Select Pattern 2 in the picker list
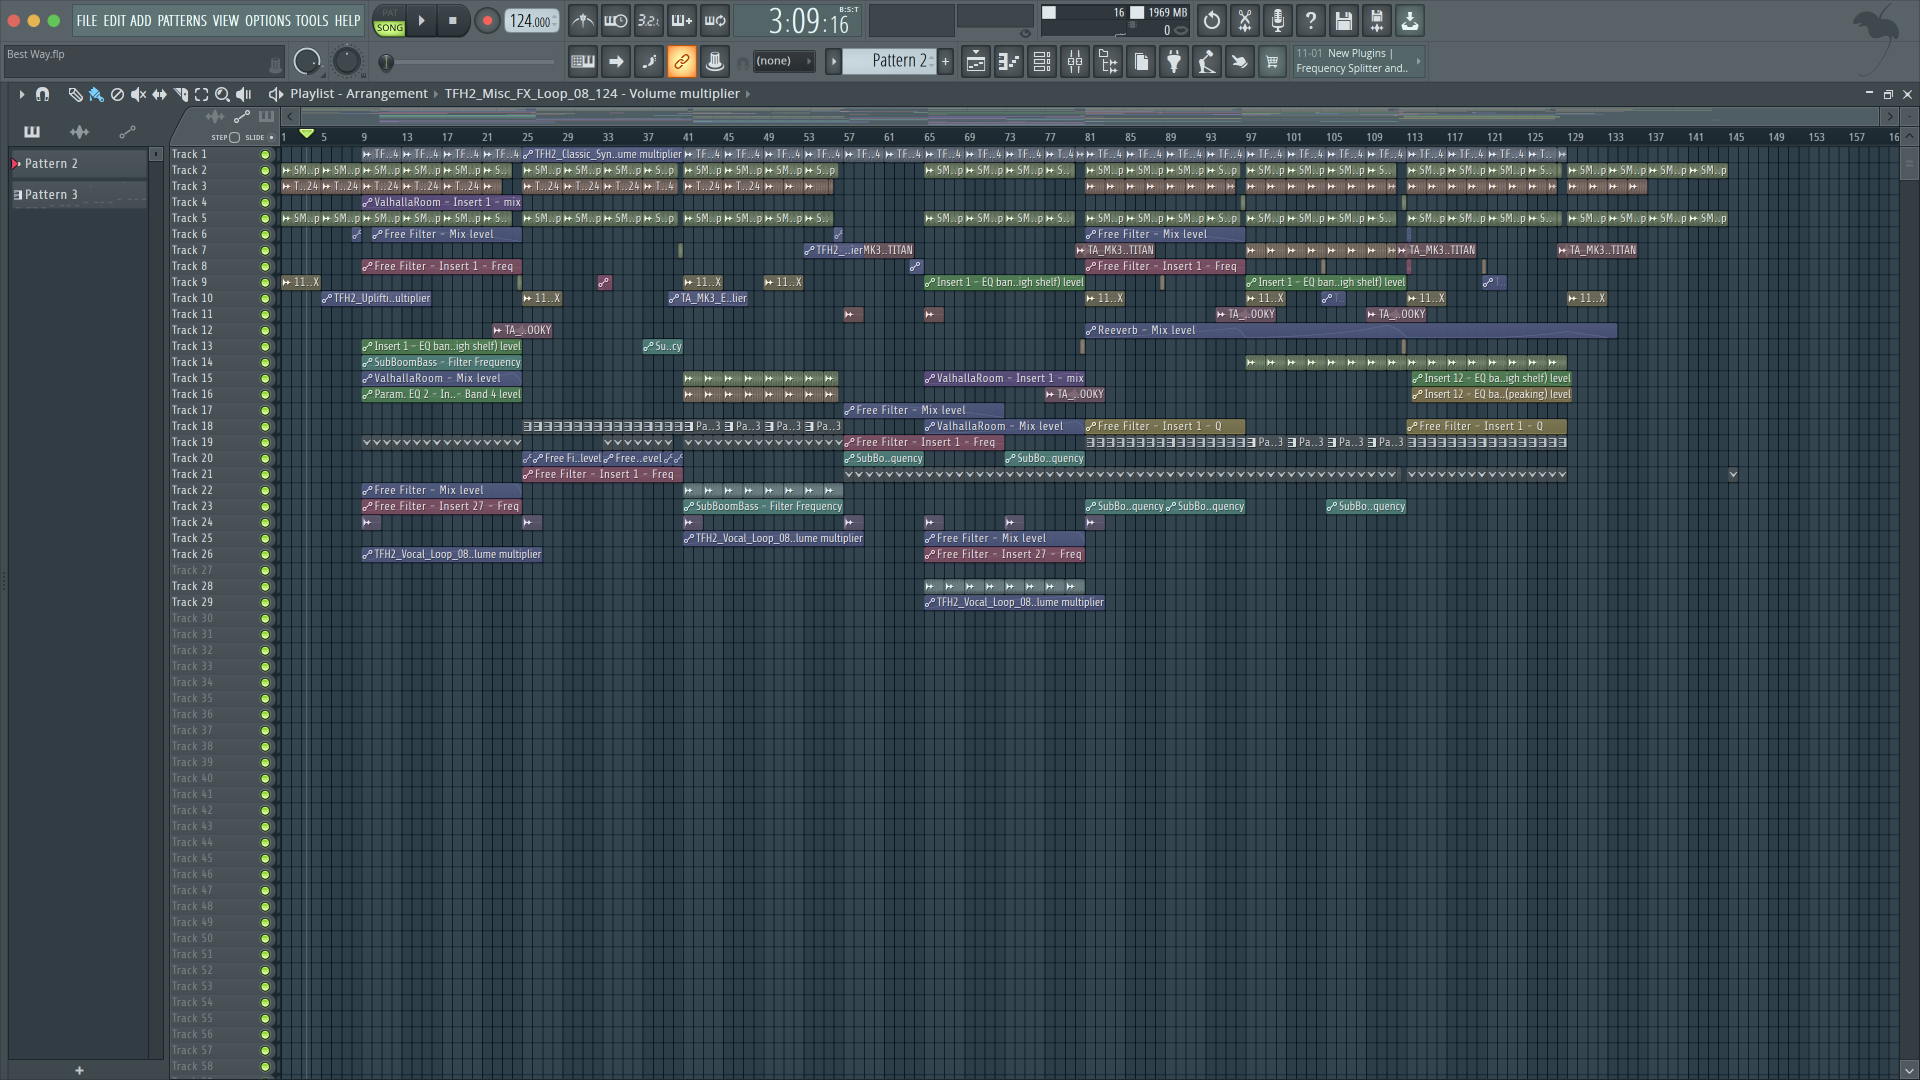Viewport: 1920px width, 1080px height. tap(78, 164)
